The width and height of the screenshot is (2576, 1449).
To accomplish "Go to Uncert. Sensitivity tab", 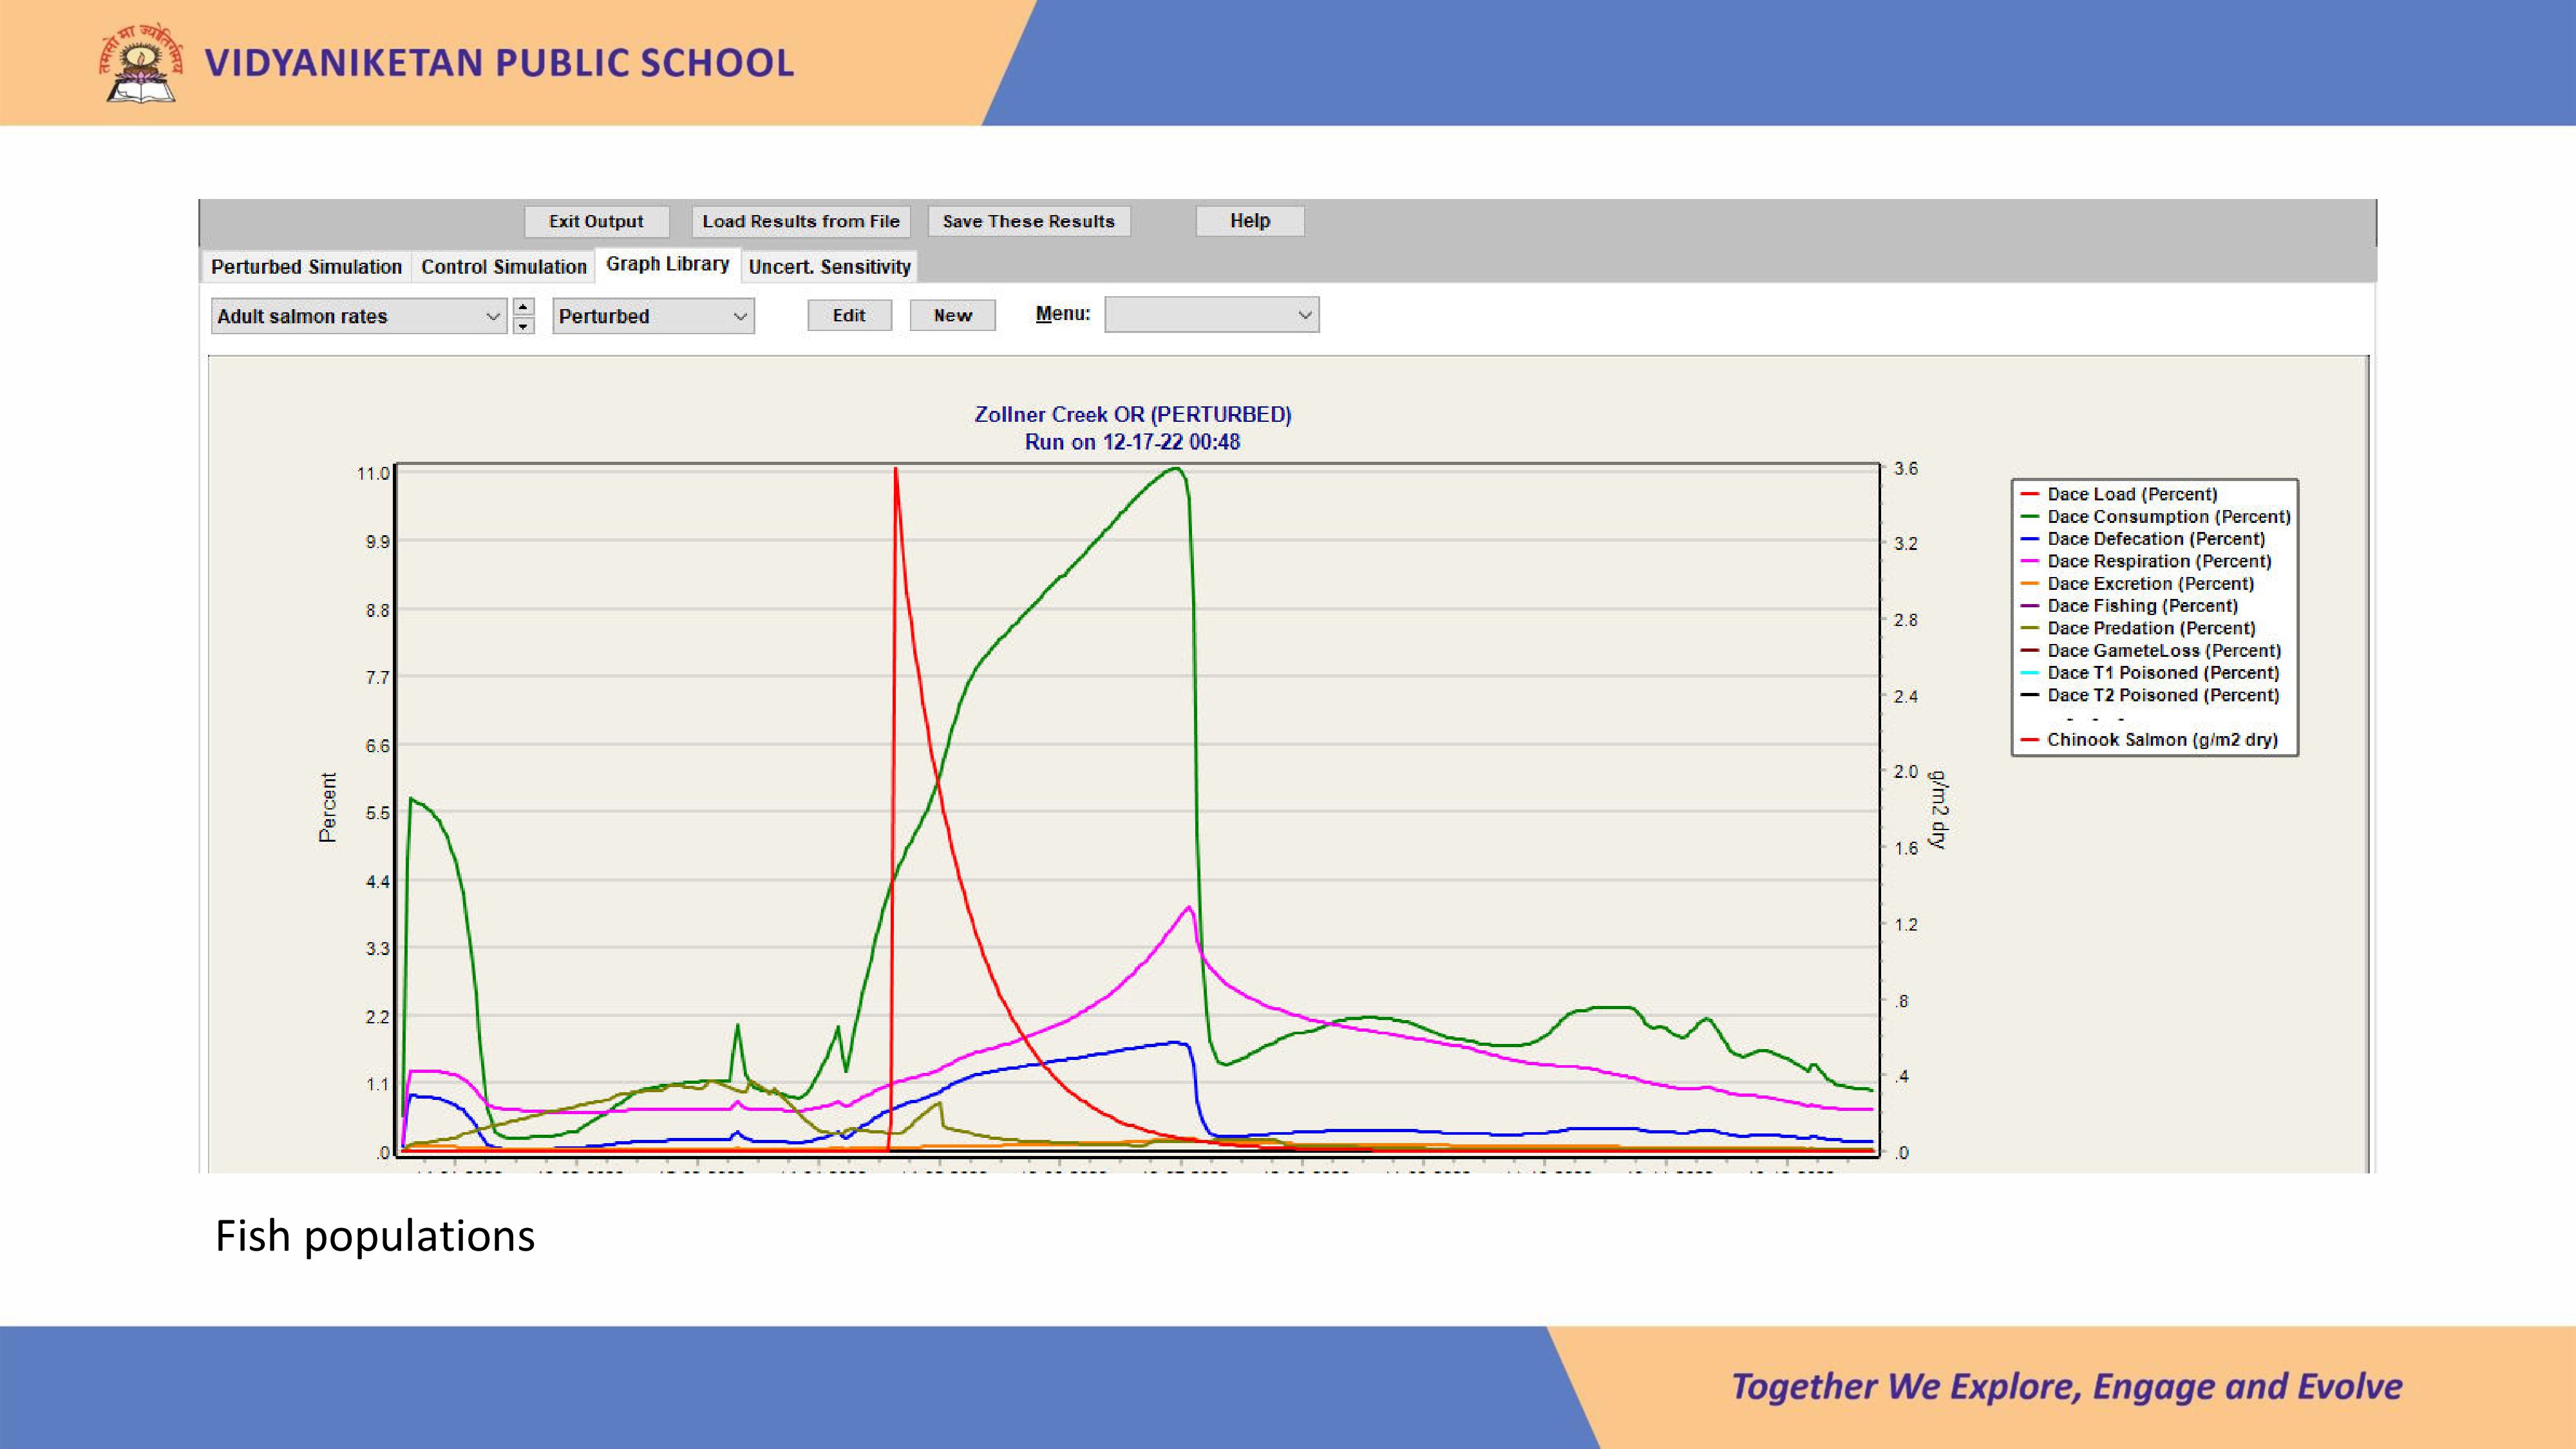I will point(829,267).
